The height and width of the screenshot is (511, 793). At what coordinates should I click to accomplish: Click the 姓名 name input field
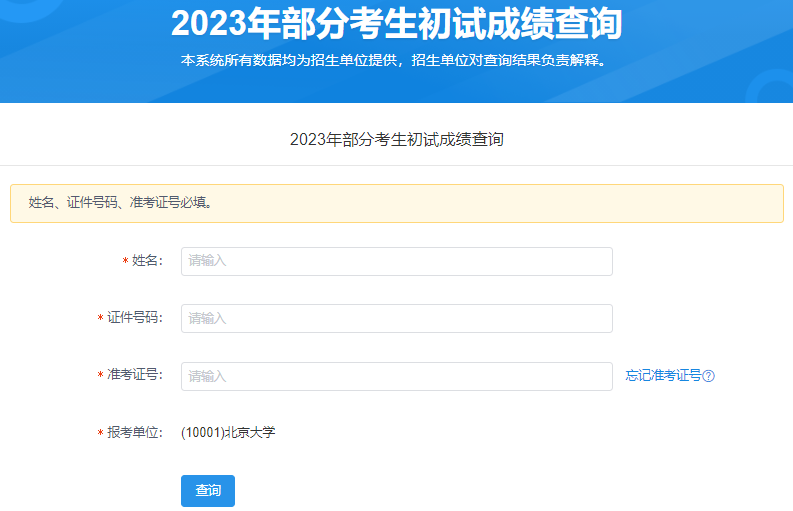coord(396,261)
